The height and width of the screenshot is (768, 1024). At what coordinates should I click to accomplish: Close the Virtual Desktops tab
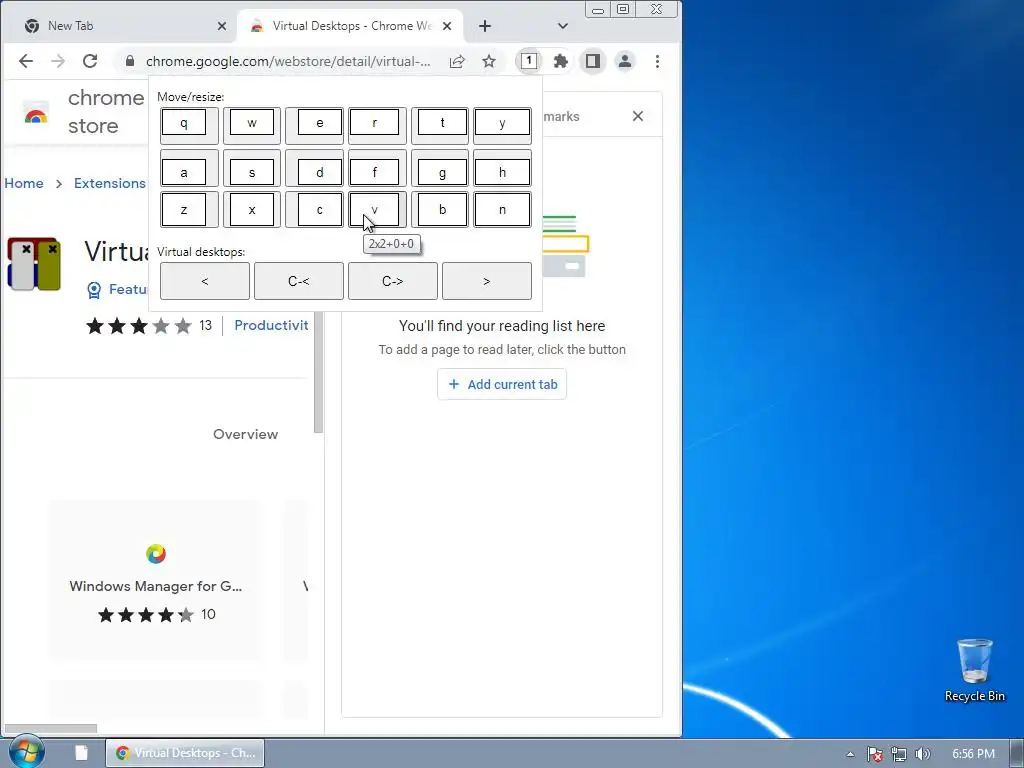(x=447, y=26)
